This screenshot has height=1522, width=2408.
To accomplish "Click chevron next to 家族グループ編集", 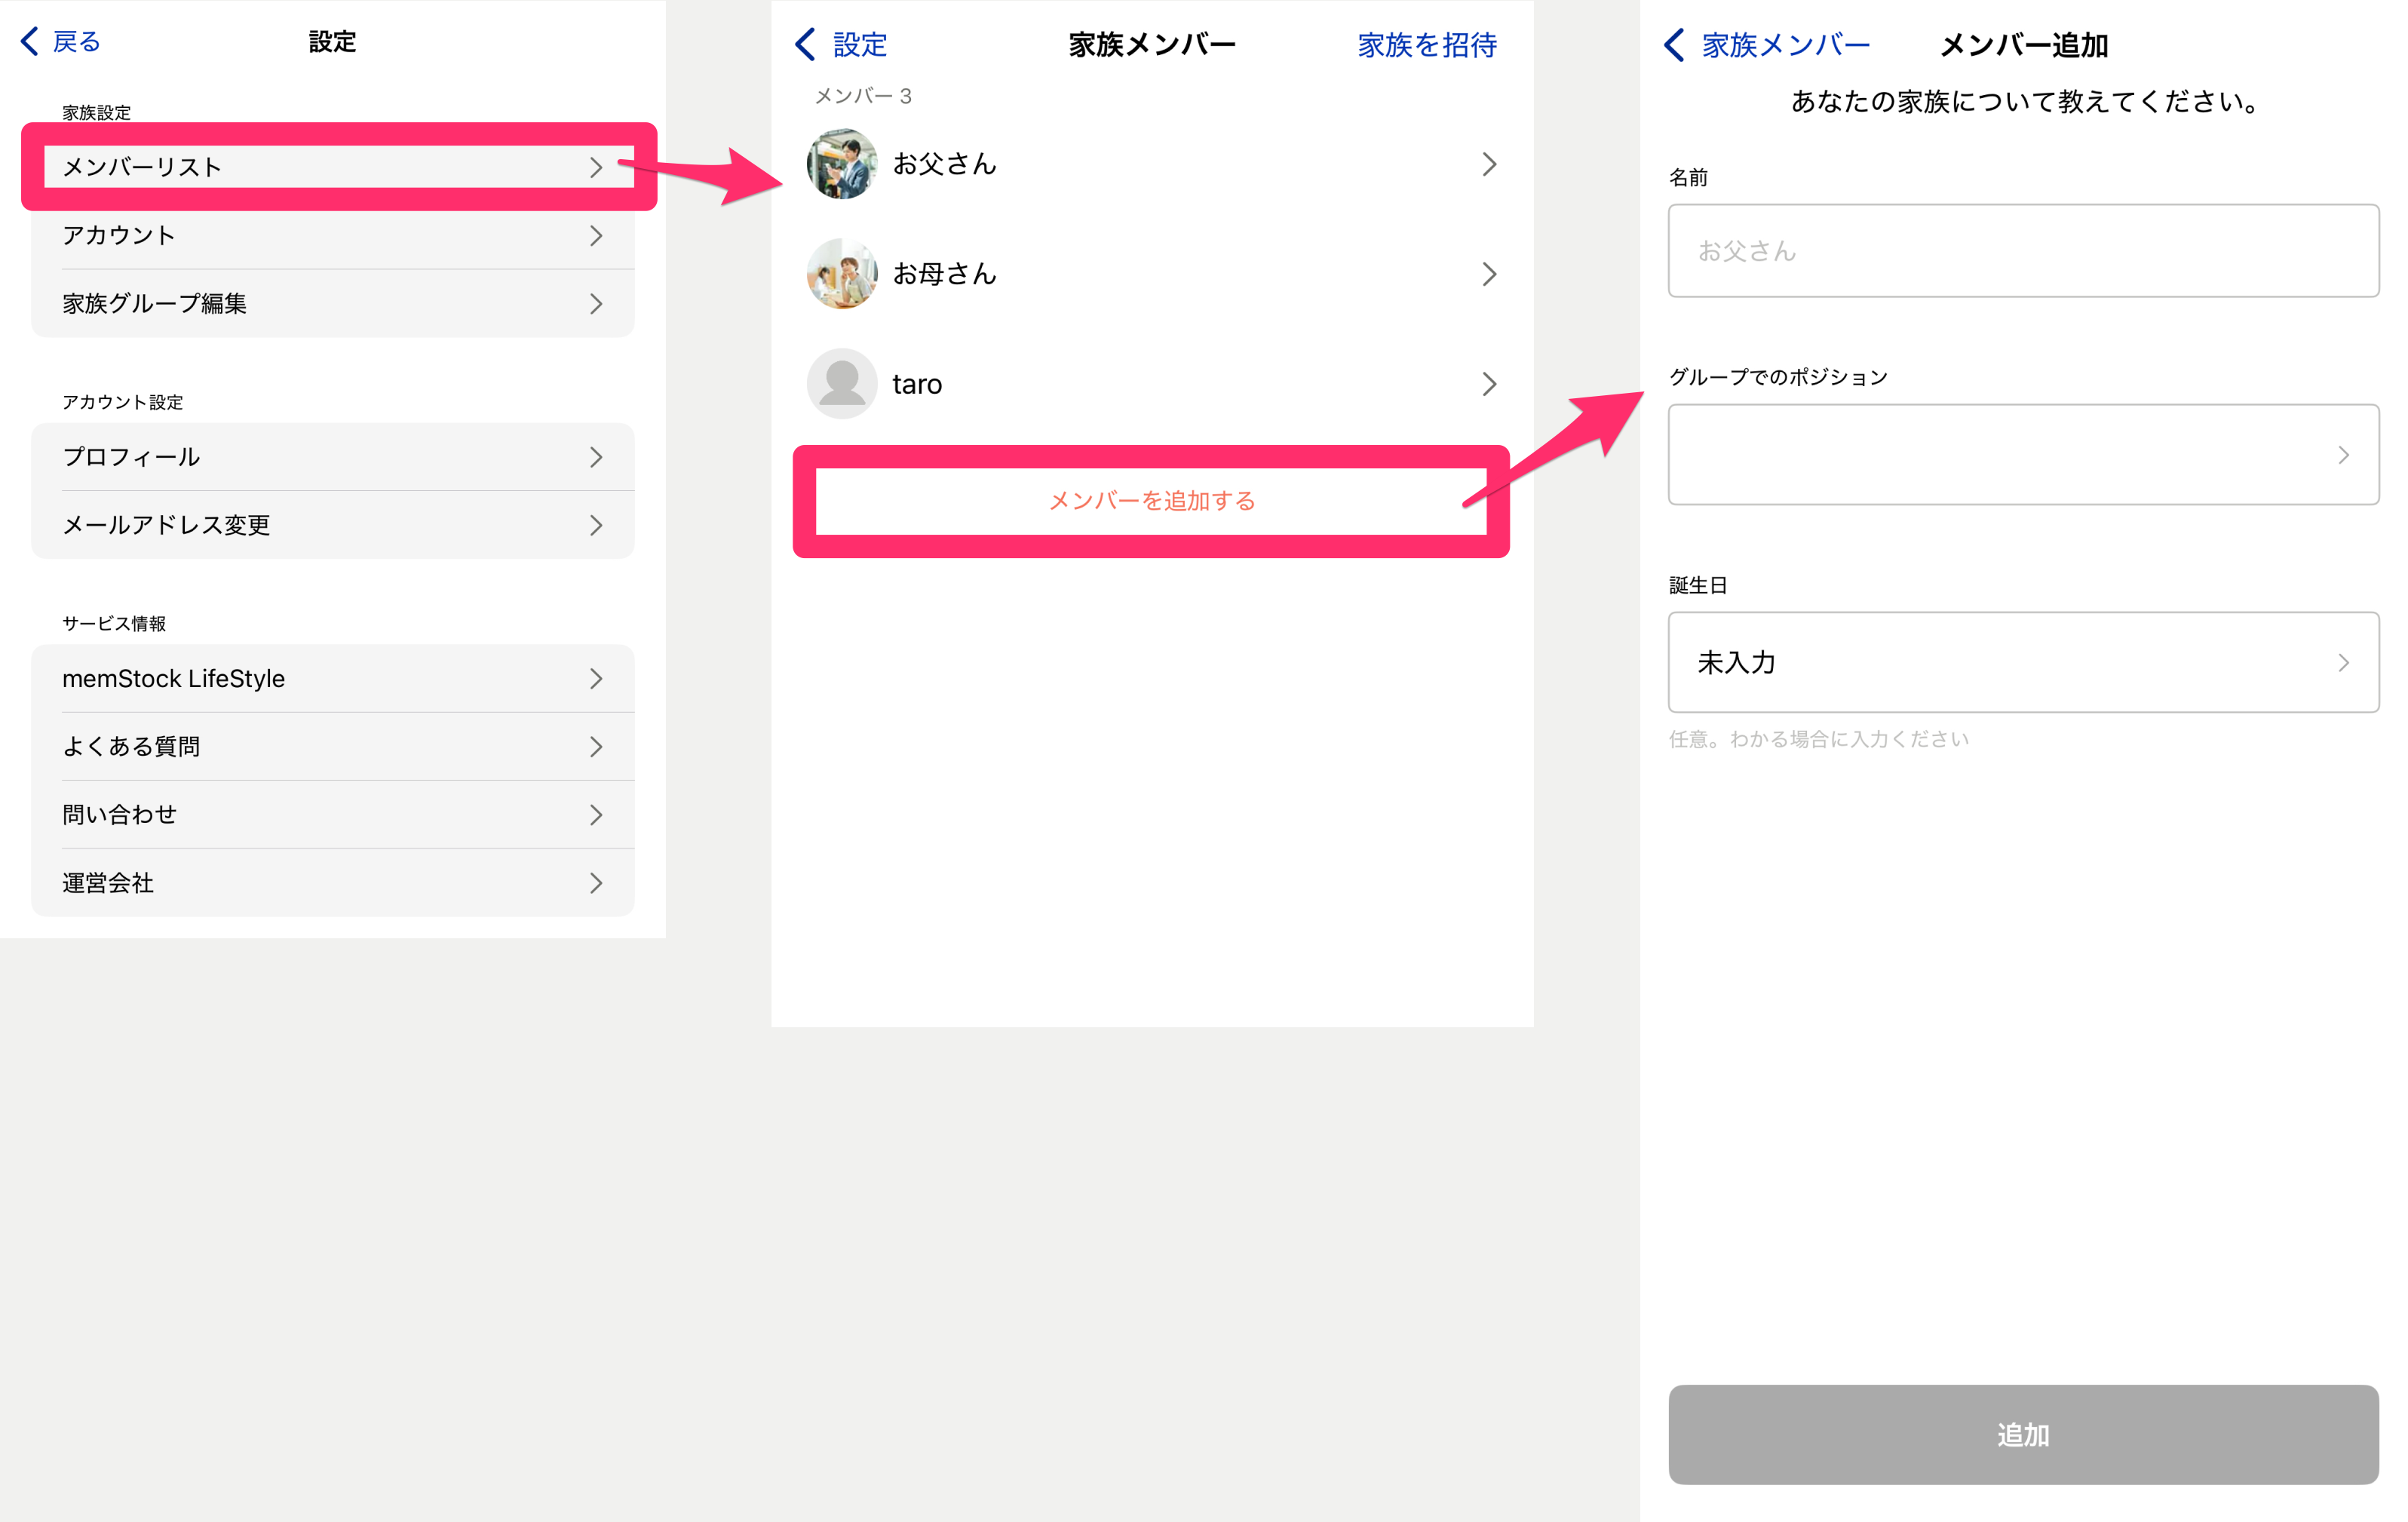I will click(596, 304).
